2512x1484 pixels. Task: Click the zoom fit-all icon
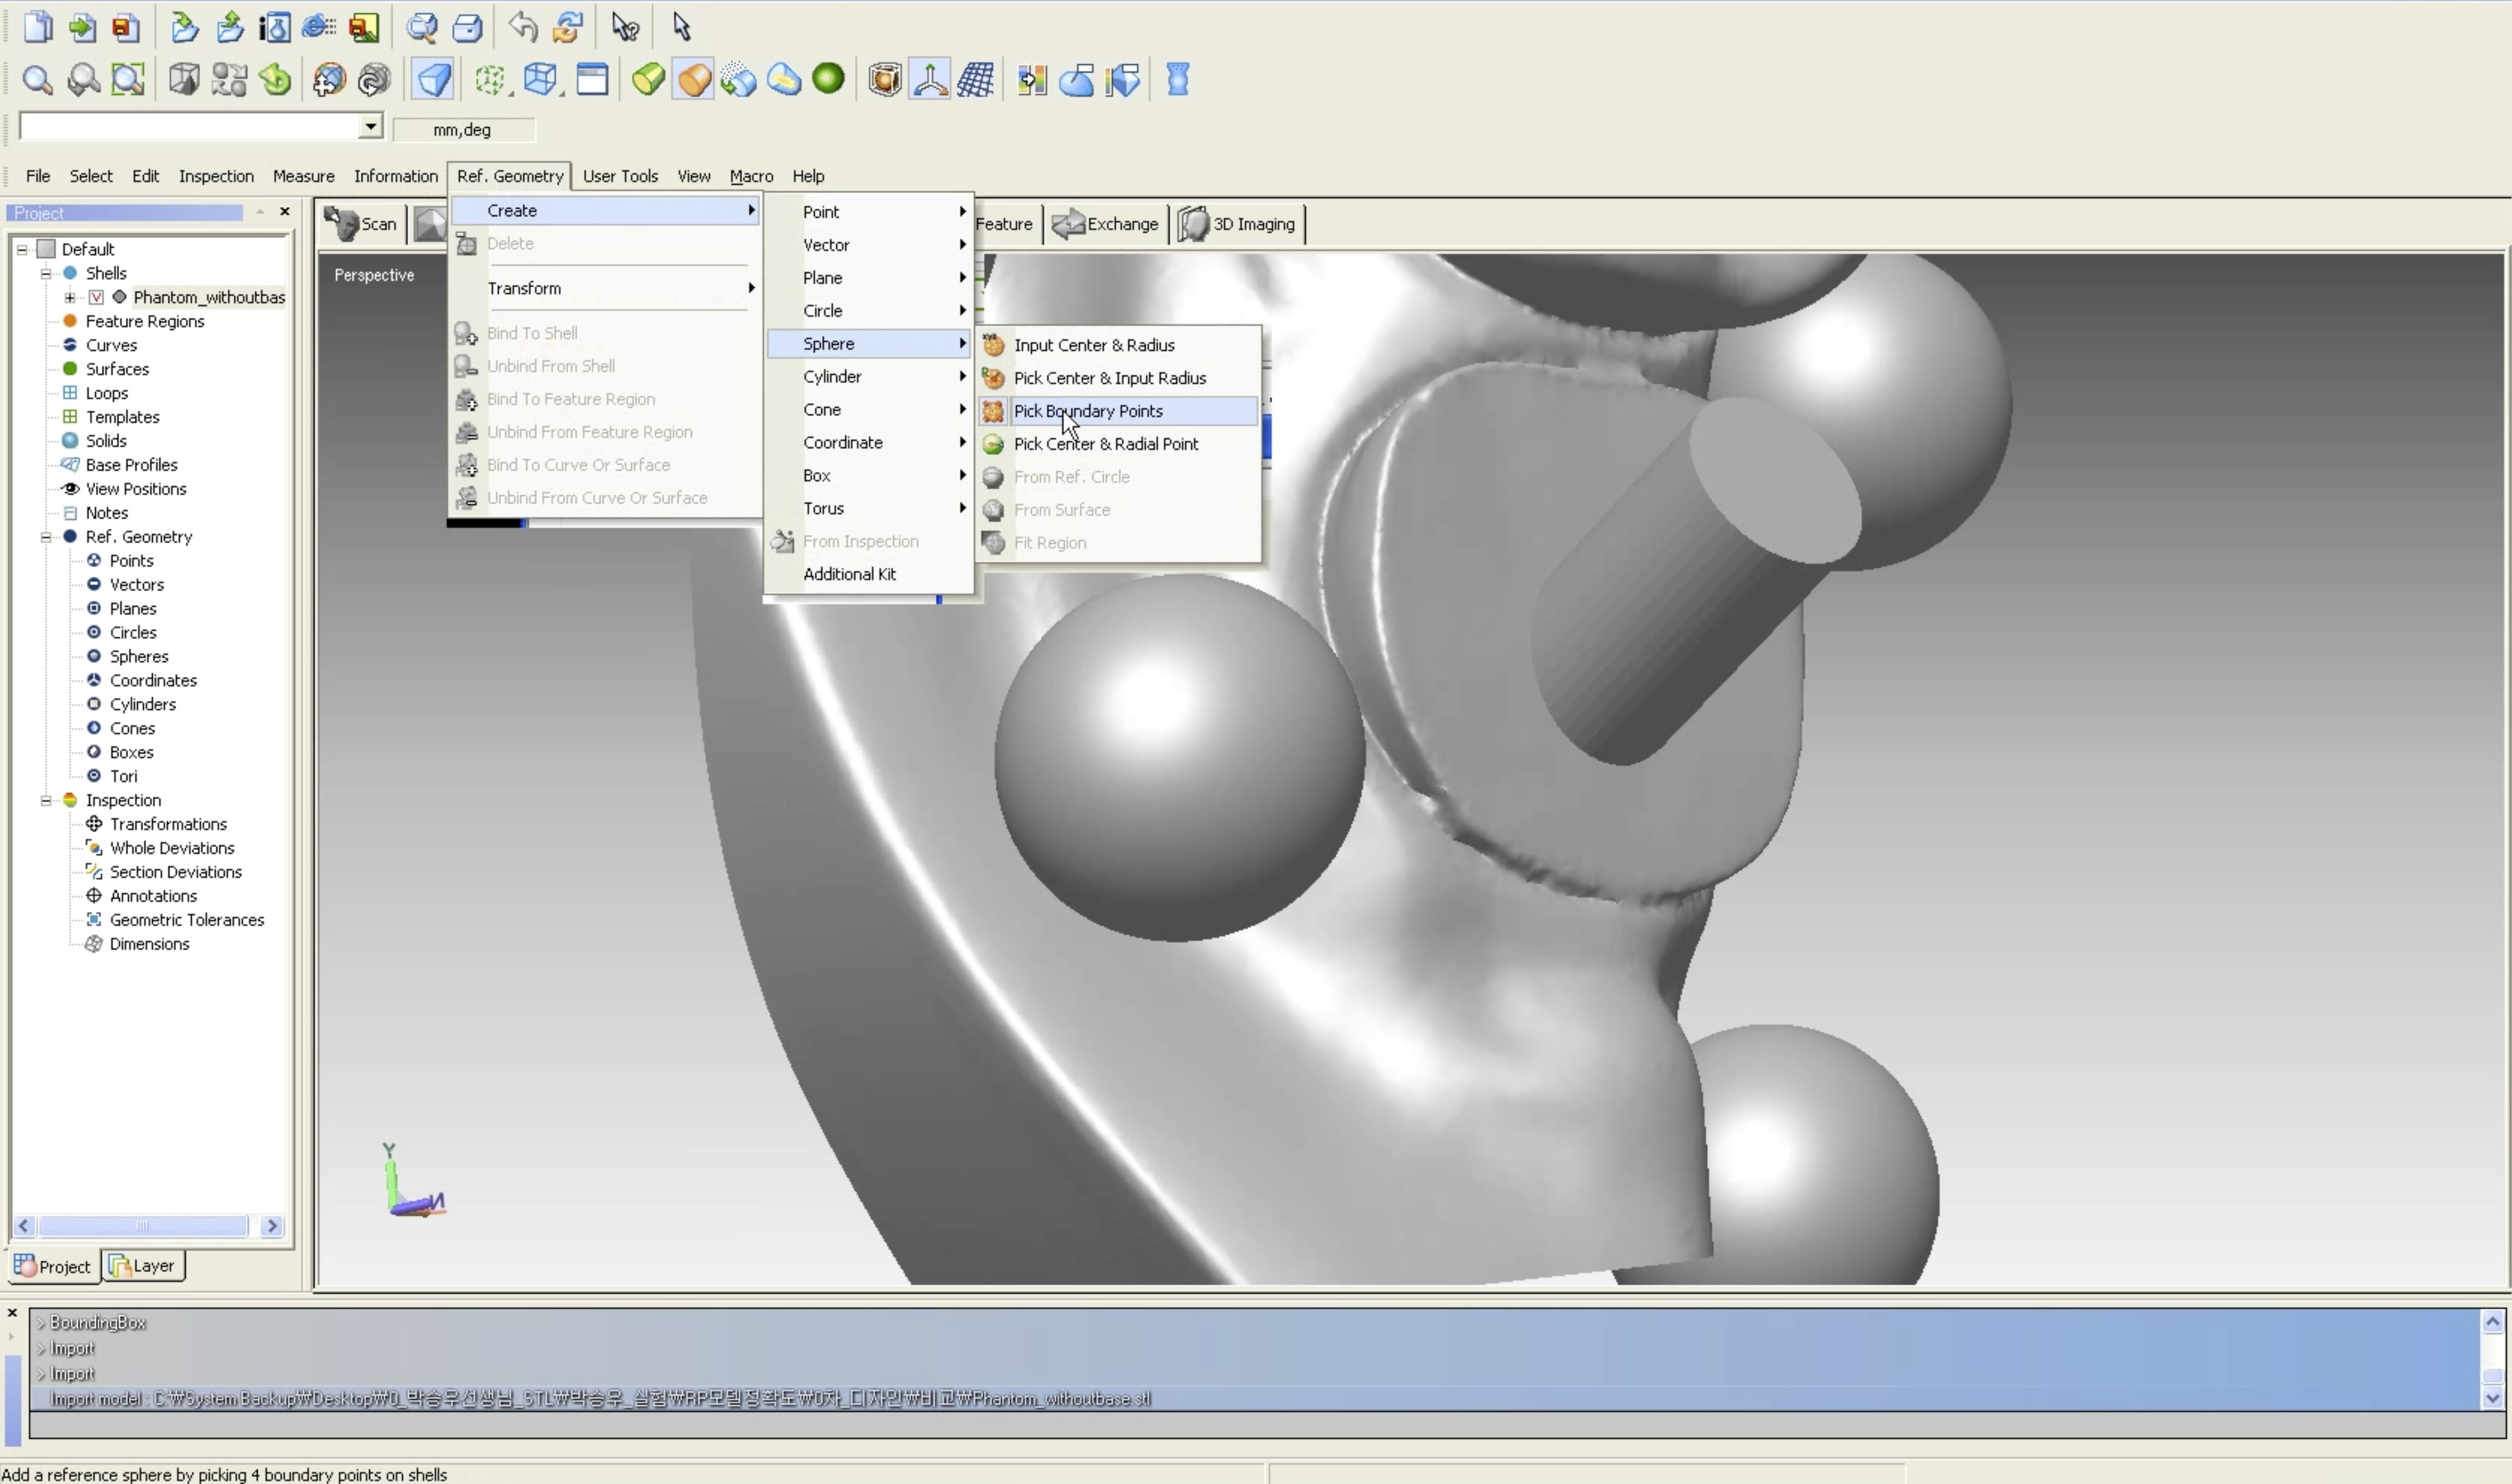[128, 79]
